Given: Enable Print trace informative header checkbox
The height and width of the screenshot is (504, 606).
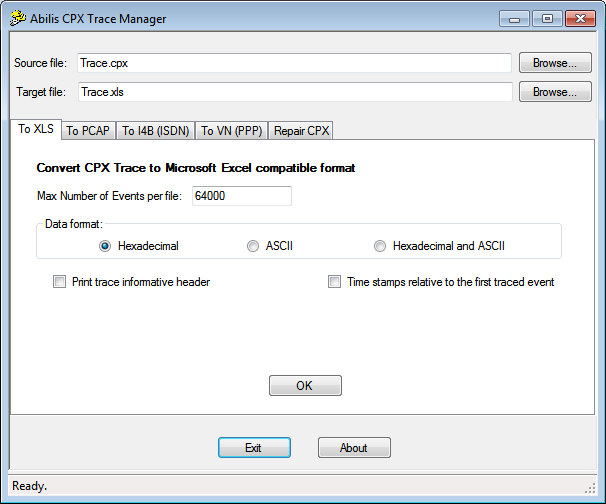Looking at the screenshot, I should coord(59,282).
